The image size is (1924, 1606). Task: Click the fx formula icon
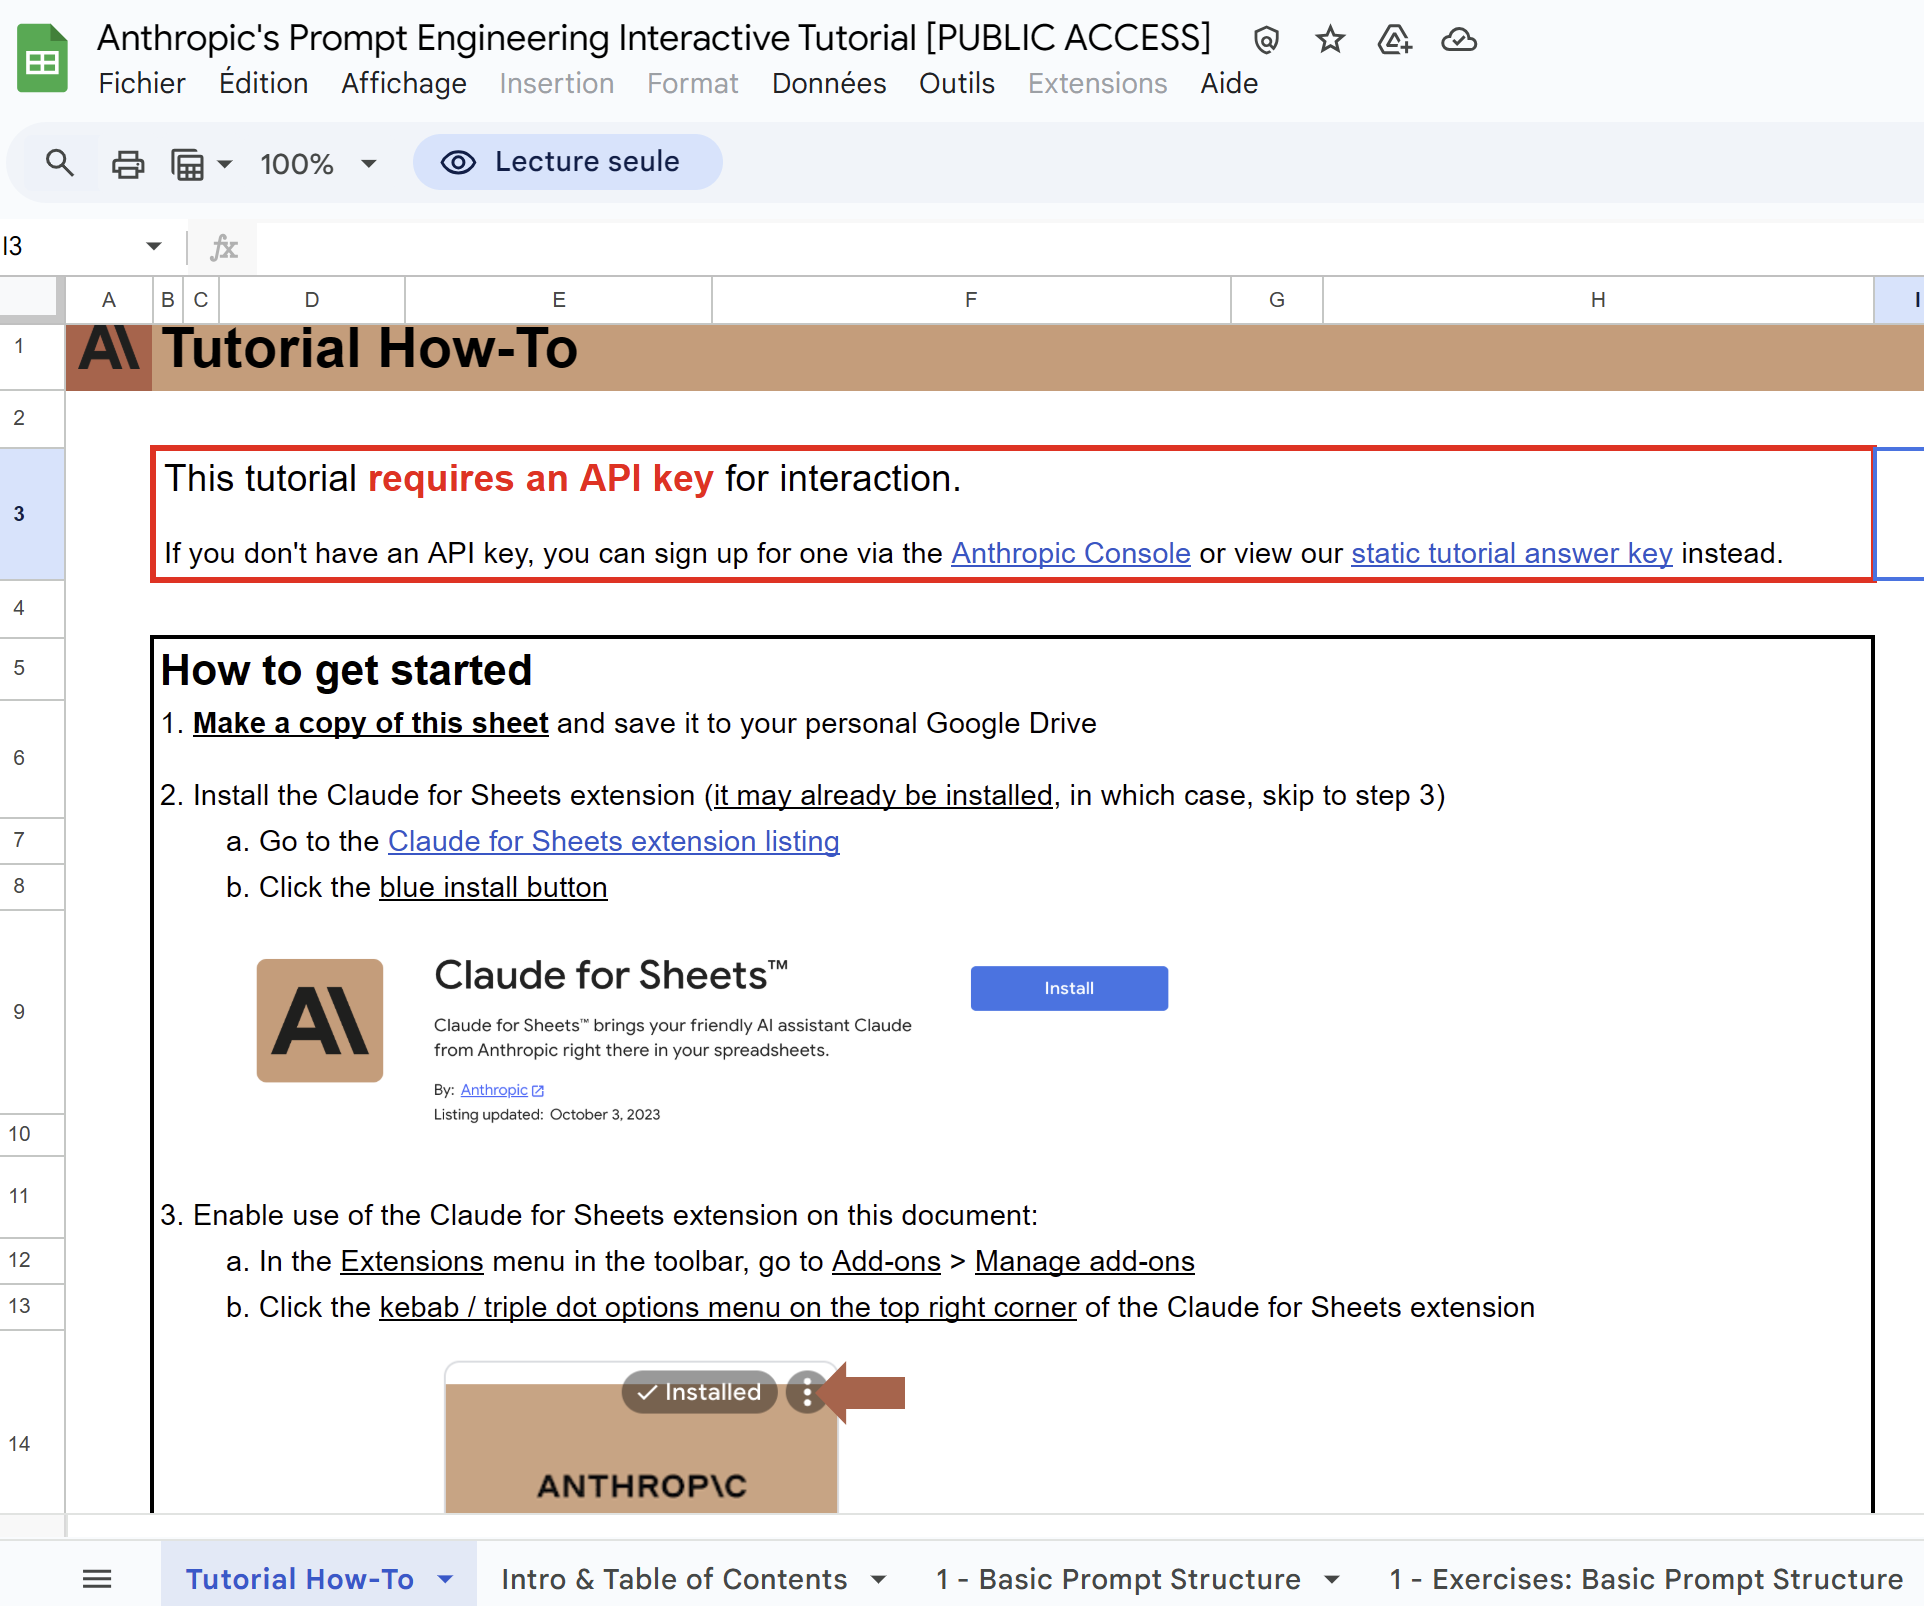(x=224, y=246)
